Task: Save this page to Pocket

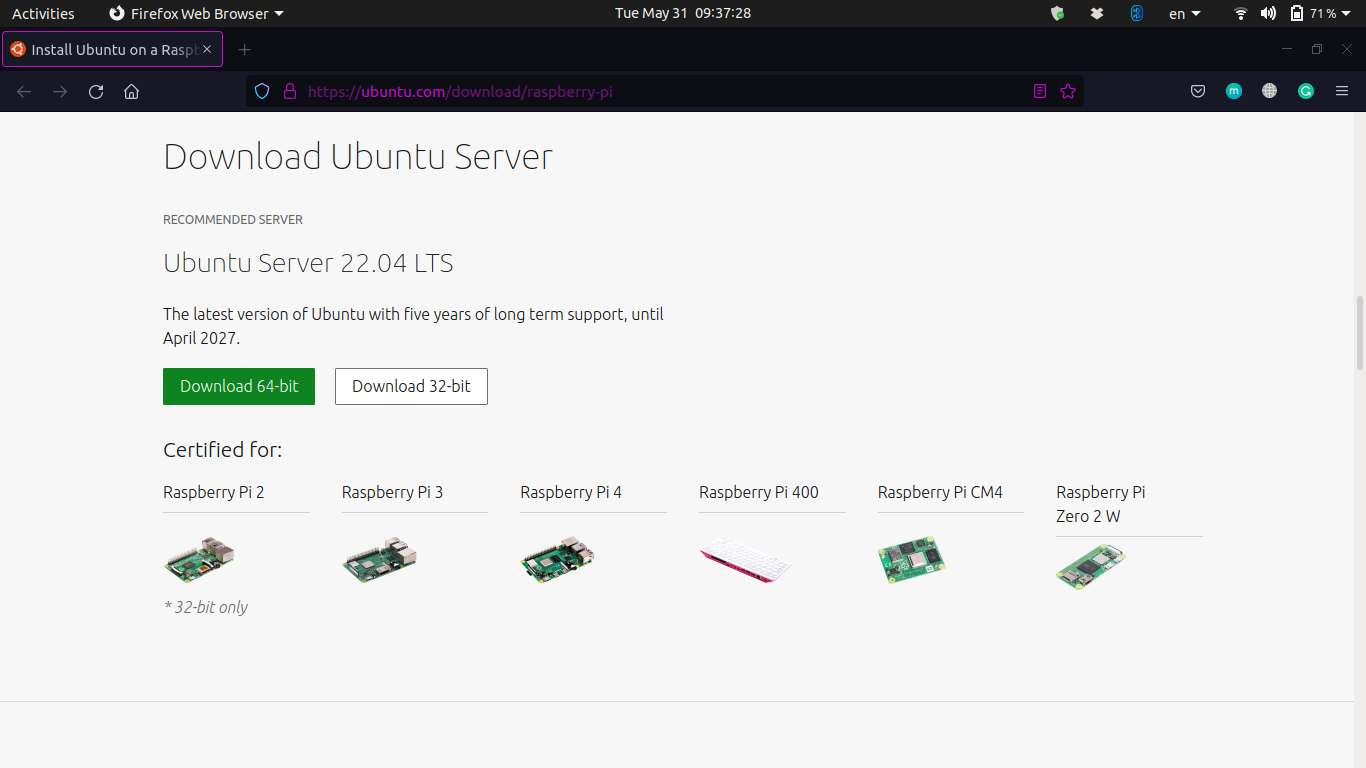Action: pos(1197,91)
